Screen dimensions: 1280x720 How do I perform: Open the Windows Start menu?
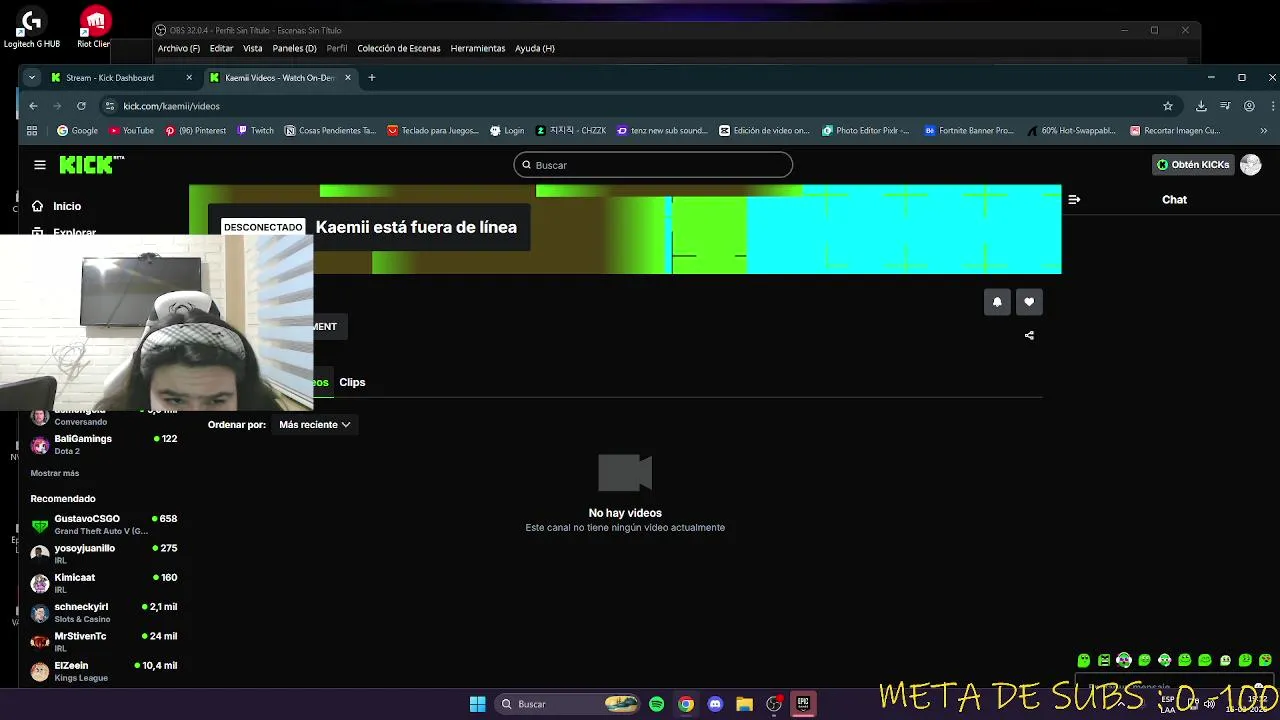click(x=477, y=704)
